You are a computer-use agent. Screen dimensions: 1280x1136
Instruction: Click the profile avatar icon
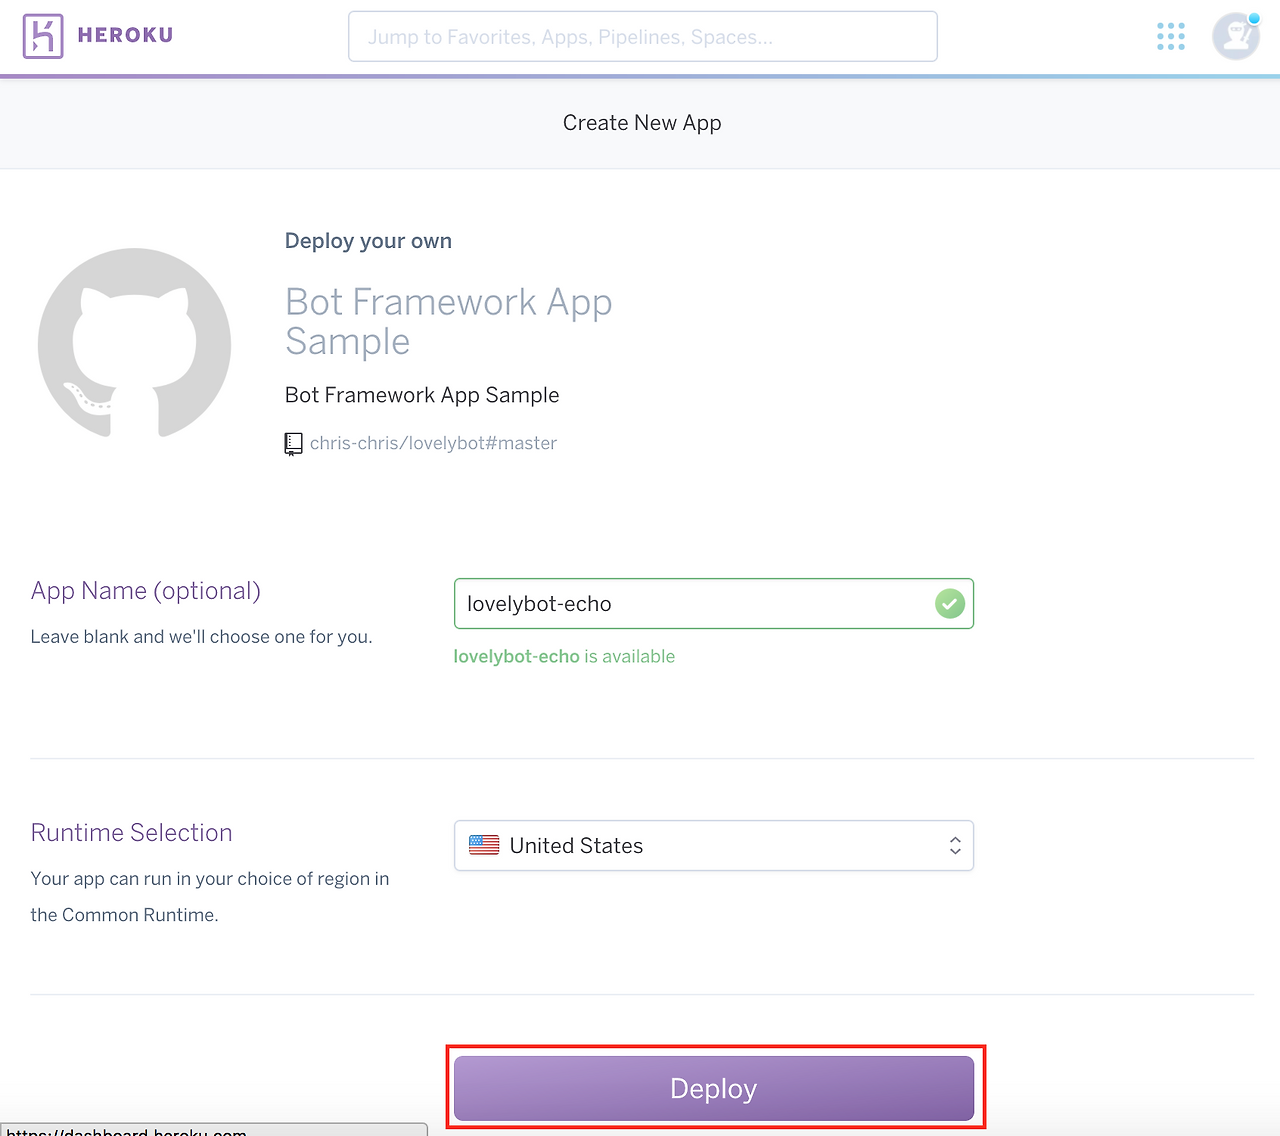(1235, 36)
